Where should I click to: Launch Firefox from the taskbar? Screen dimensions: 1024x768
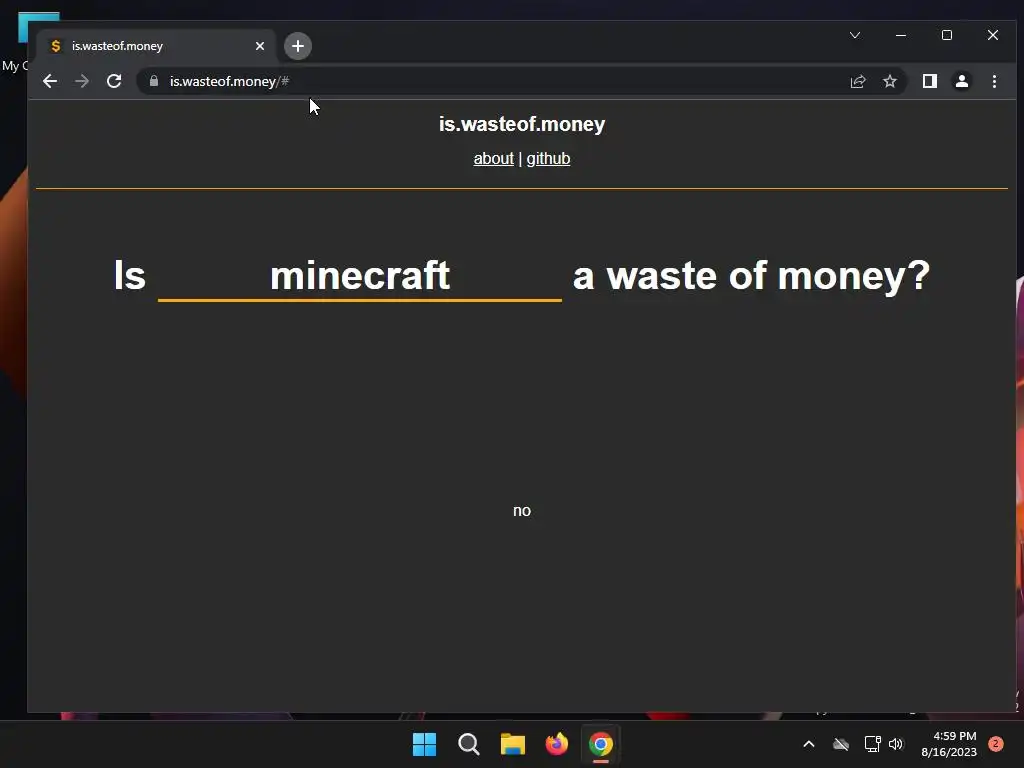556,744
